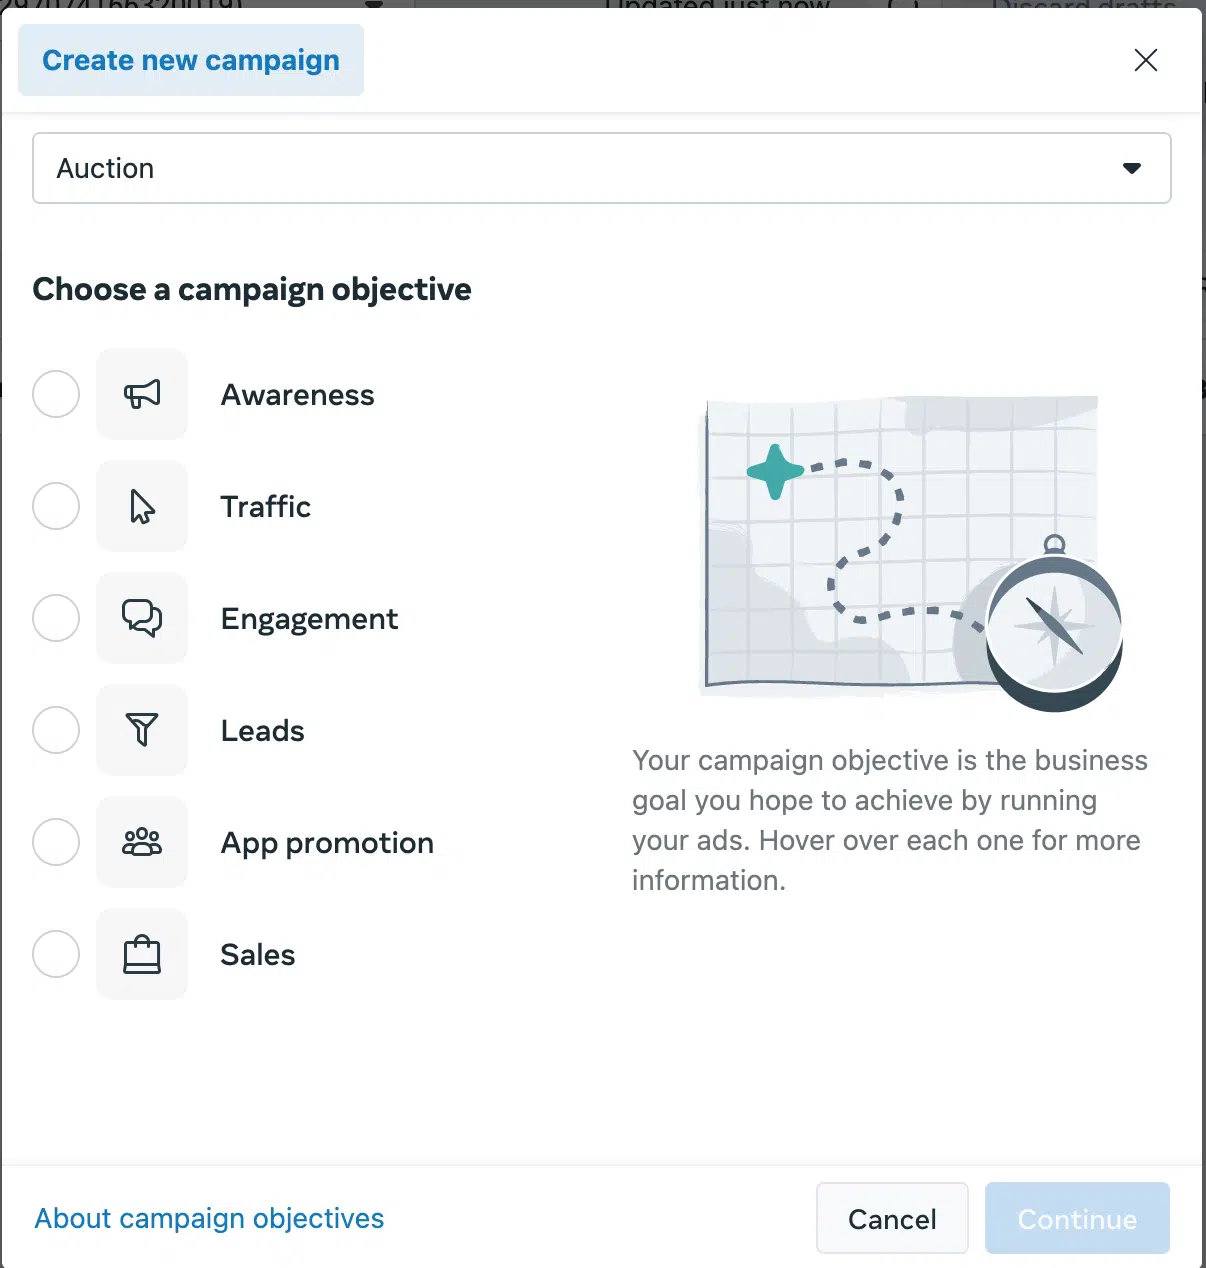1206x1268 pixels.
Task: Click the Traffic cursor icon
Action: point(142,506)
